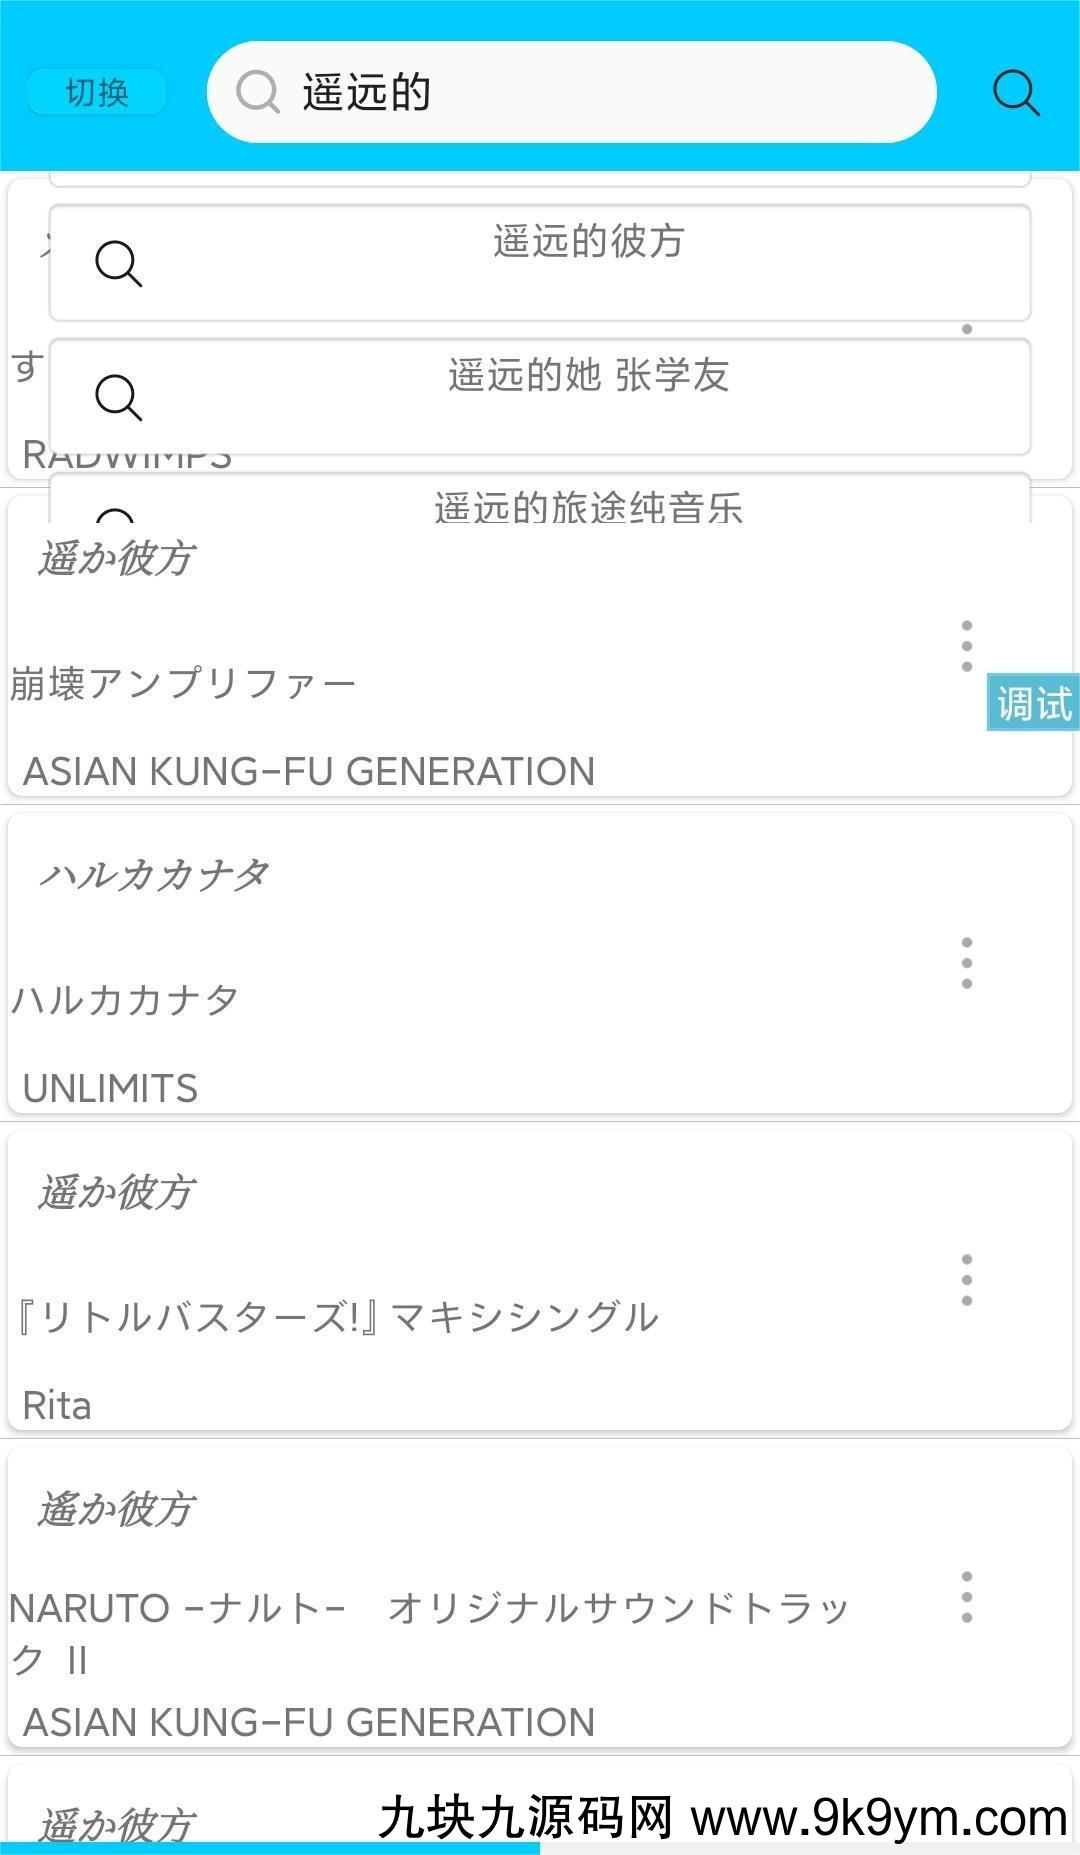The width and height of the screenshot is (1080, 1855).
Task: Tap the artist name Rita
Action: [57, 1406]
